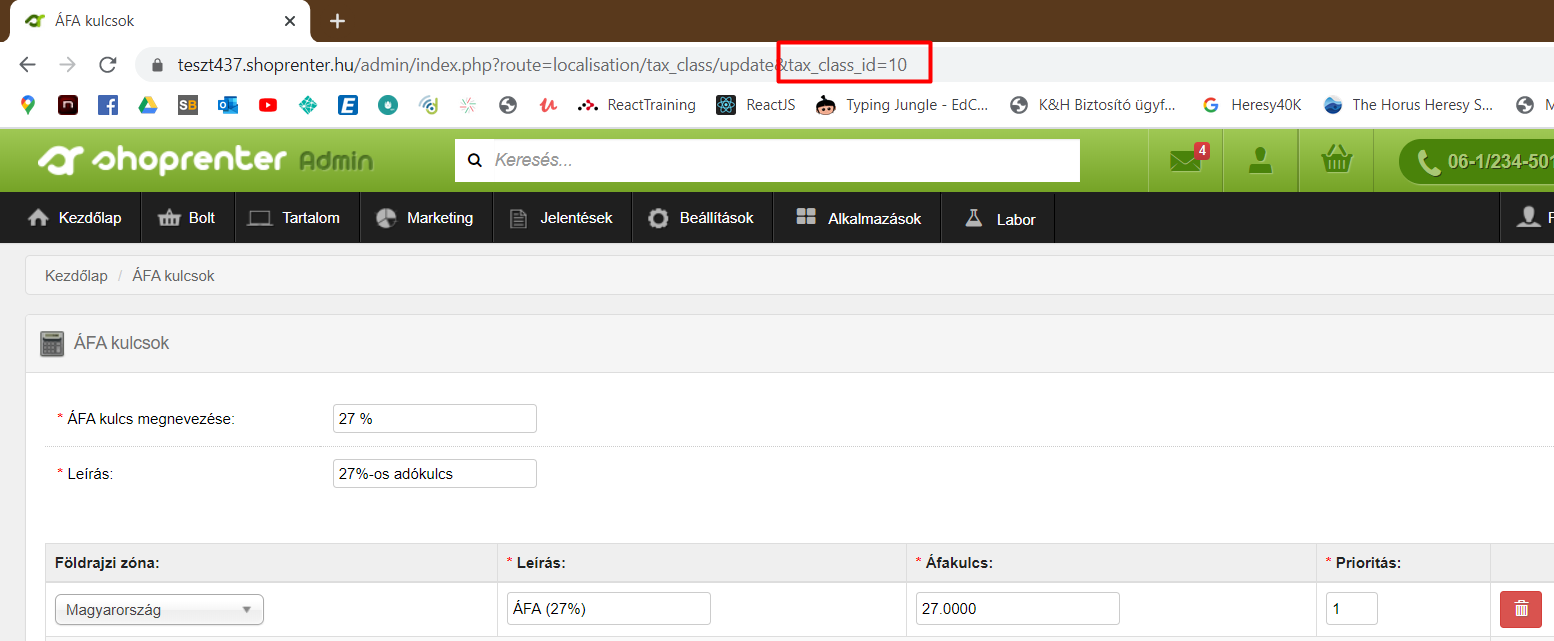Image resolution: width=1554 pixels, height=641 pixels.
Task: Open the Outlook bookmark icon
Action: (x=228, y=104)
